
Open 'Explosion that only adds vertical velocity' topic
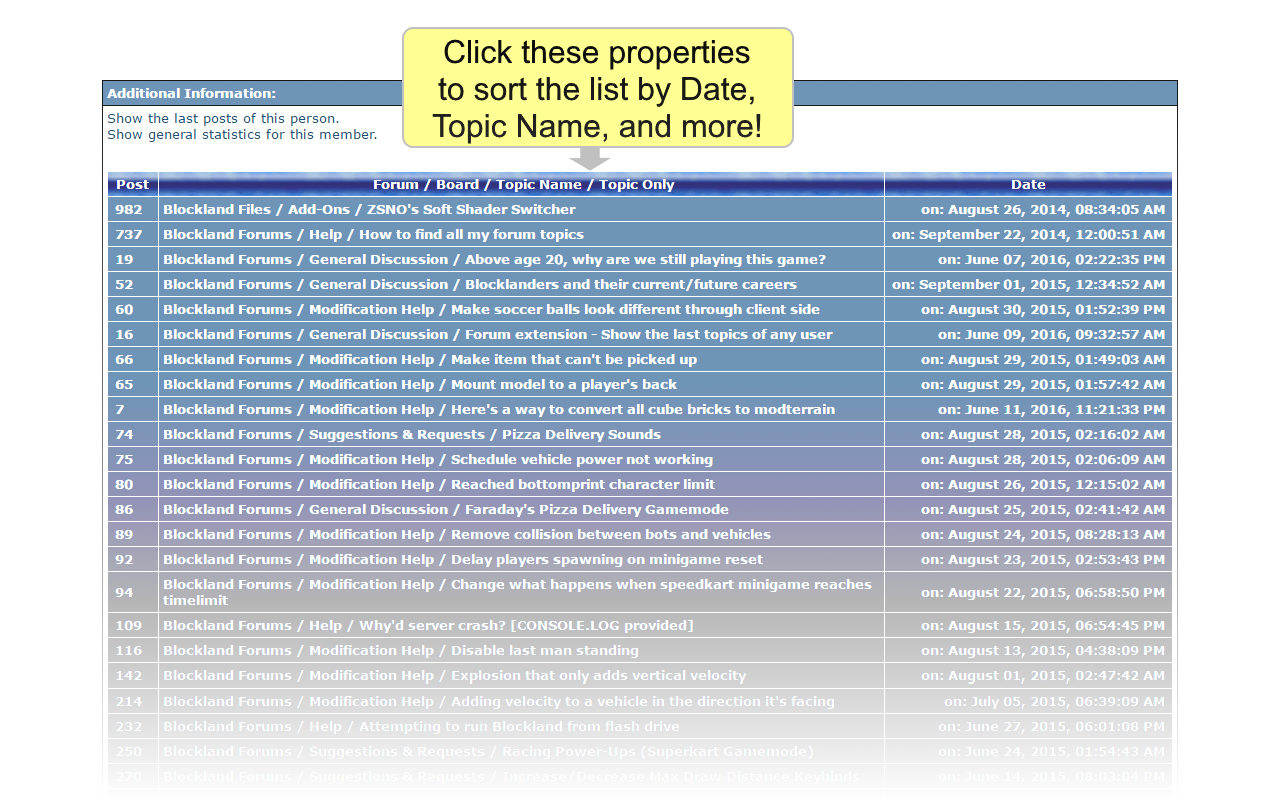click(x=598, y=675)
